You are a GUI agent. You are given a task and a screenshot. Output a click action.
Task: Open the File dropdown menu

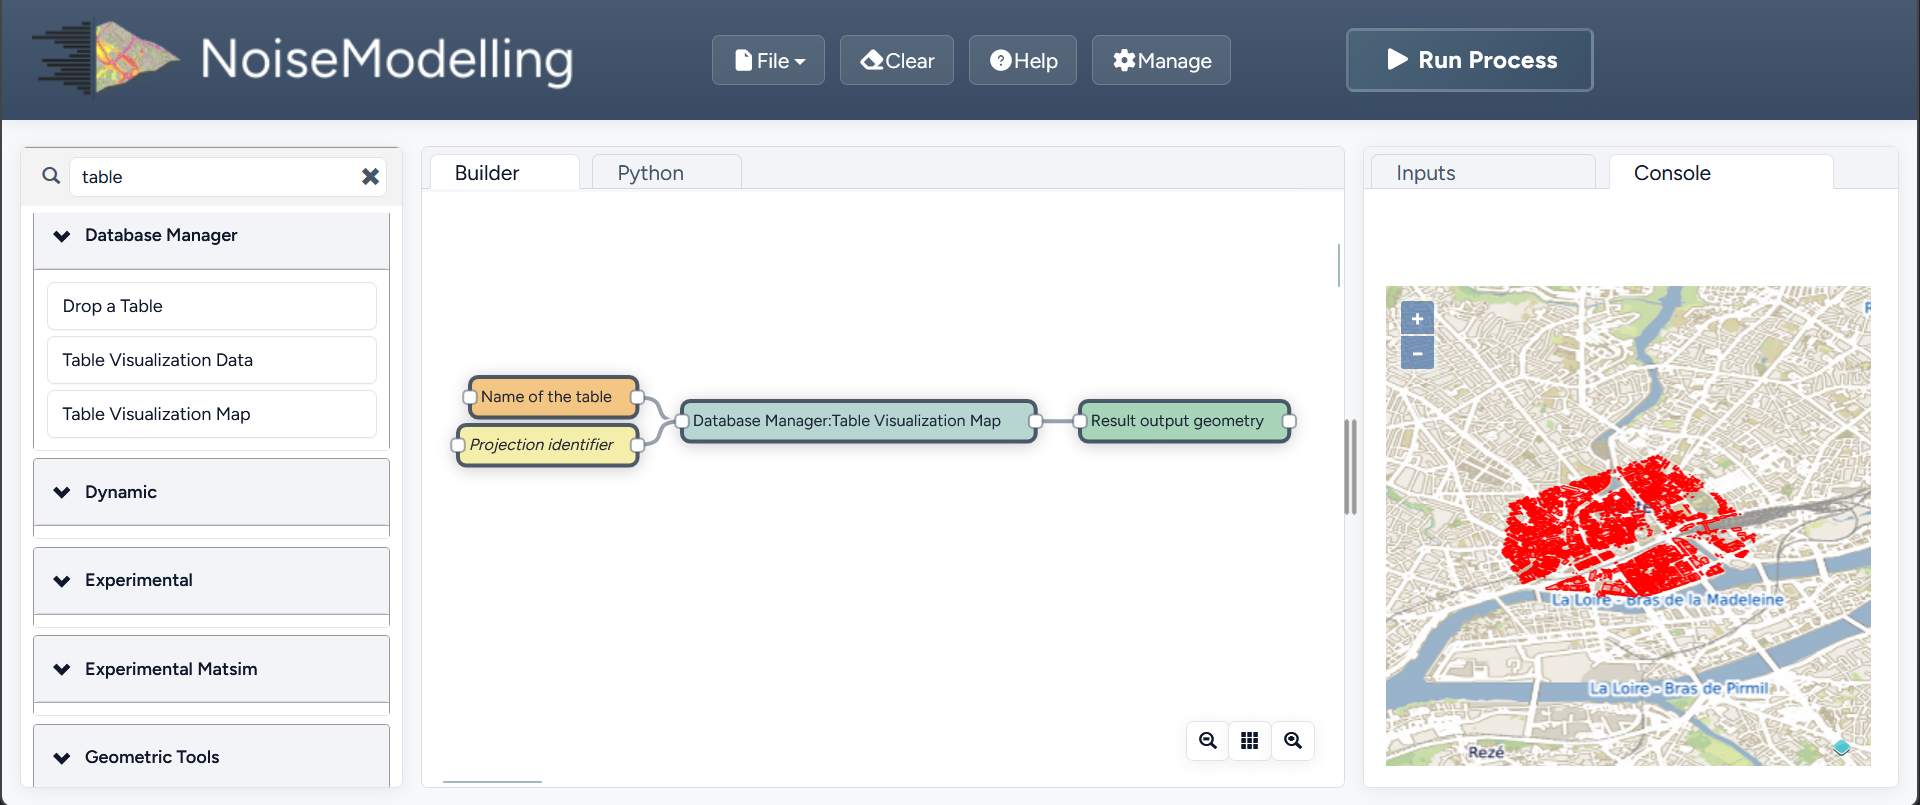click(768, 61)
